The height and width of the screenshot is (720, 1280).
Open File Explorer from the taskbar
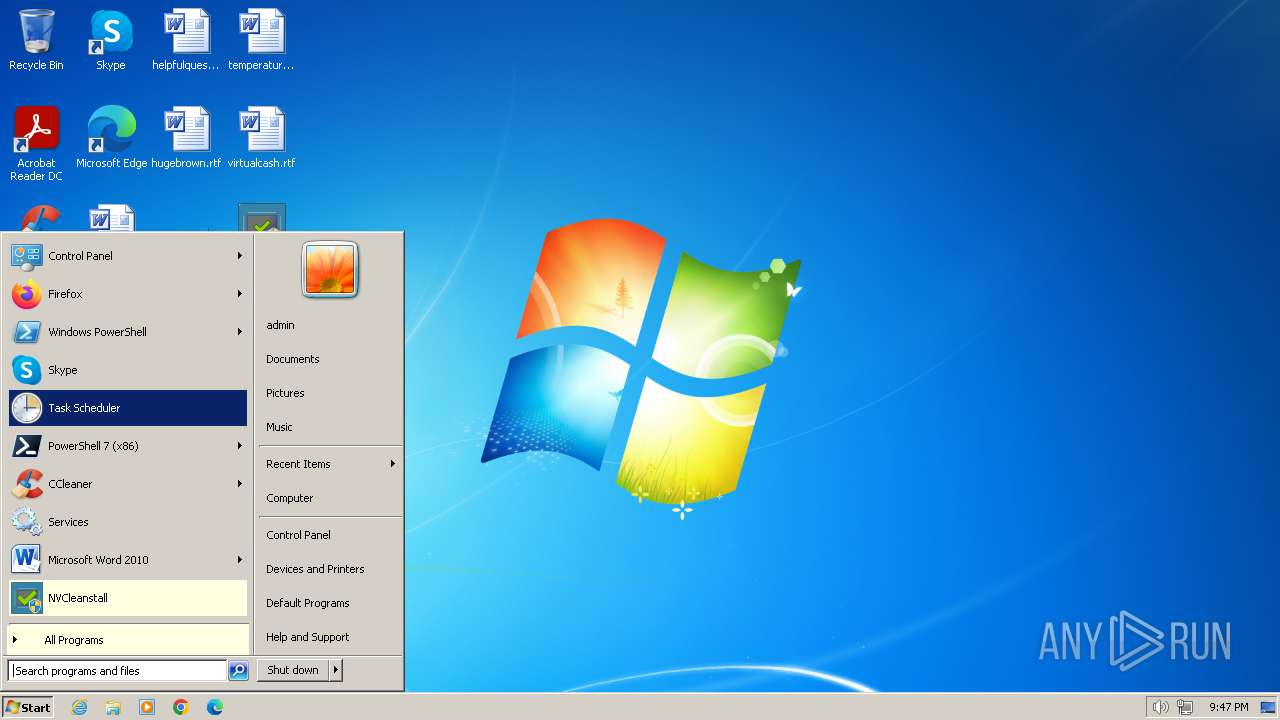113,707
